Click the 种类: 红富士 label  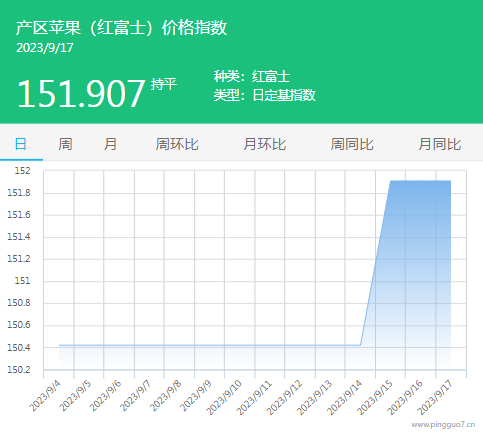(x=252, y=76)
